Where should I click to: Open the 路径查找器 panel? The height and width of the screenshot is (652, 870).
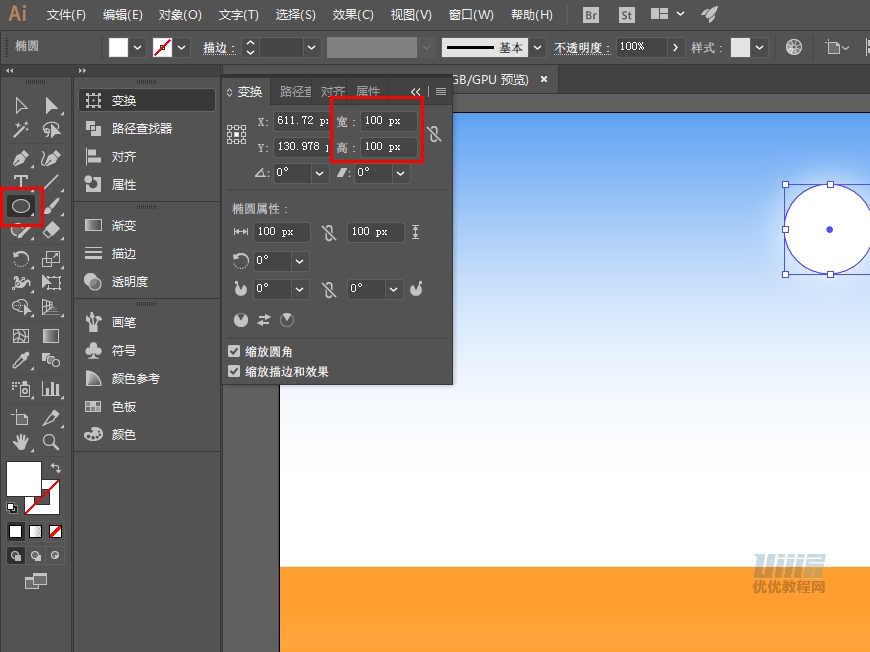point(141,128)
